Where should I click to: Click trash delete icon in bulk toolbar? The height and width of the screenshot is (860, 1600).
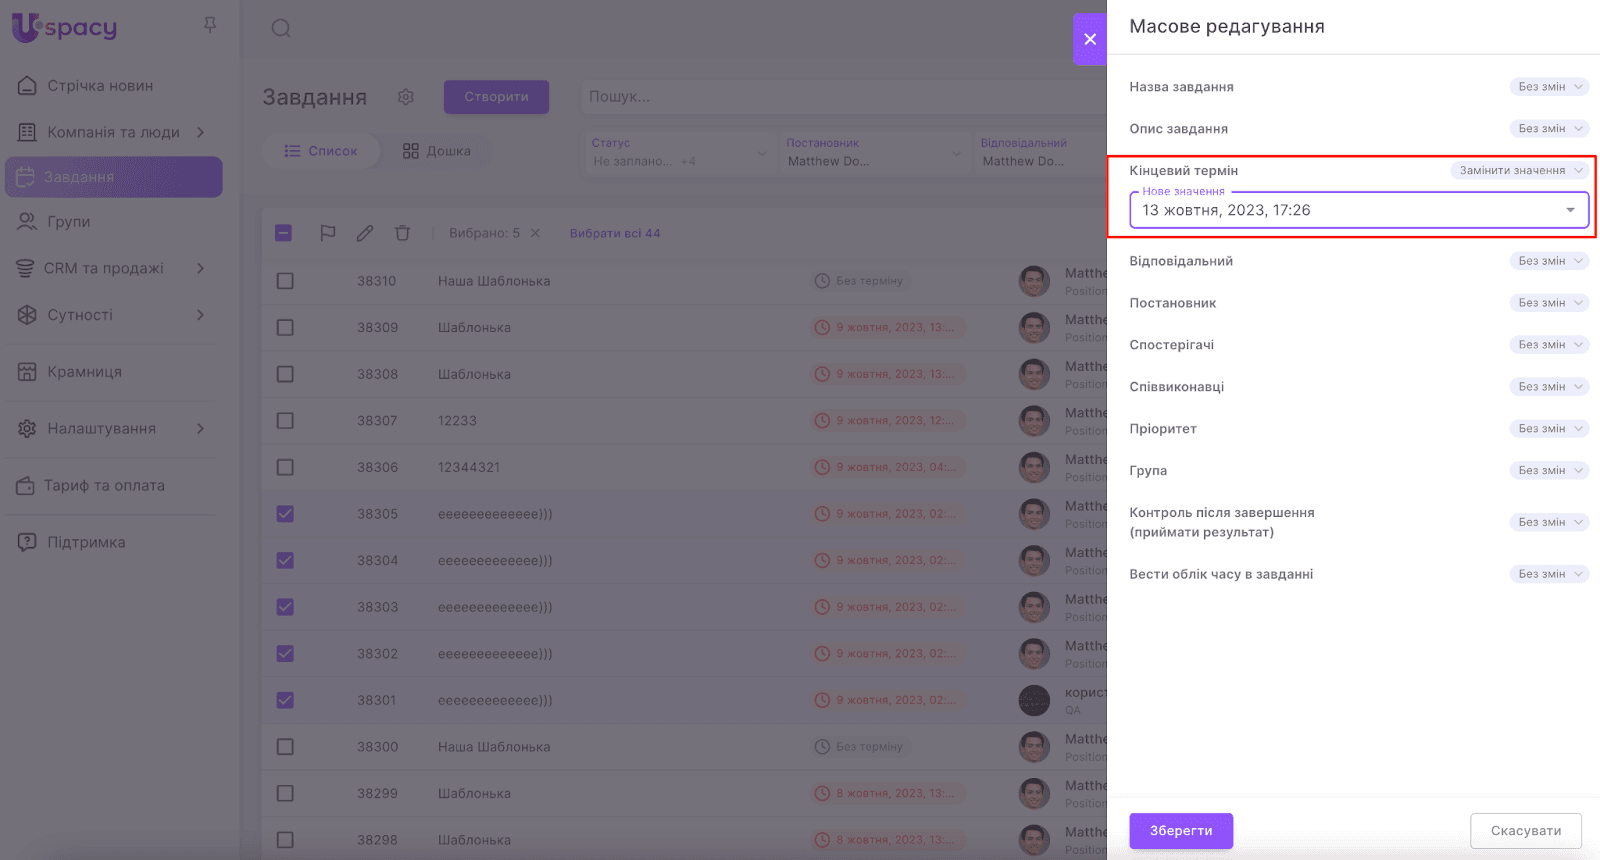[x=402, y=233]
